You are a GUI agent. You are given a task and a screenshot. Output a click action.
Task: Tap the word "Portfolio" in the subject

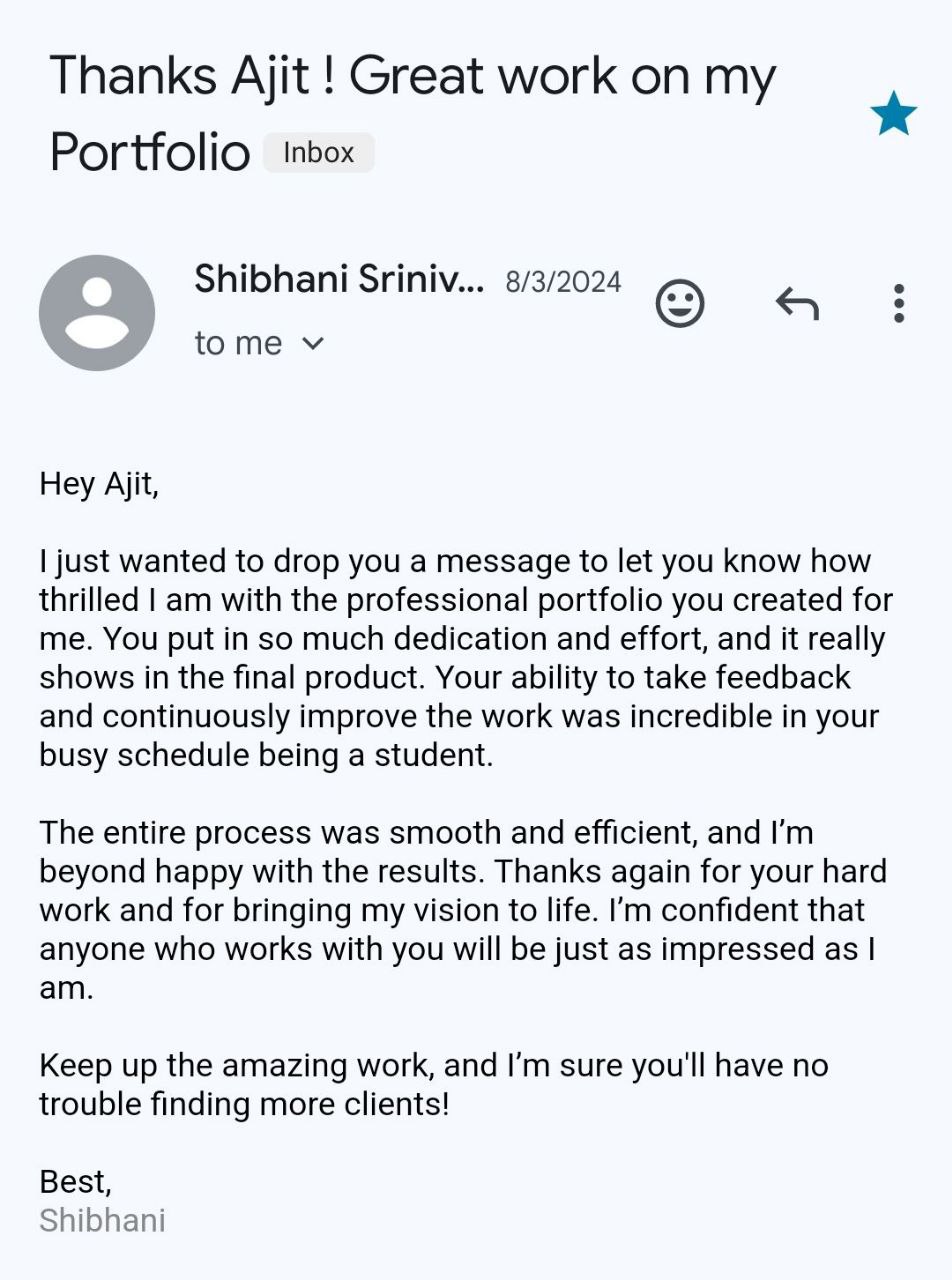click(149, 152)
